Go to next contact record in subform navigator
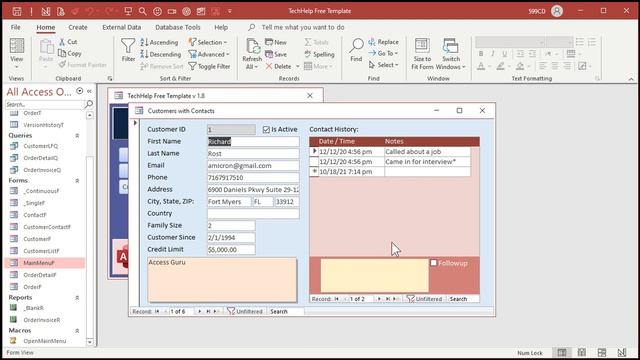This screenshot has height=360, width=640. [379, 299]
